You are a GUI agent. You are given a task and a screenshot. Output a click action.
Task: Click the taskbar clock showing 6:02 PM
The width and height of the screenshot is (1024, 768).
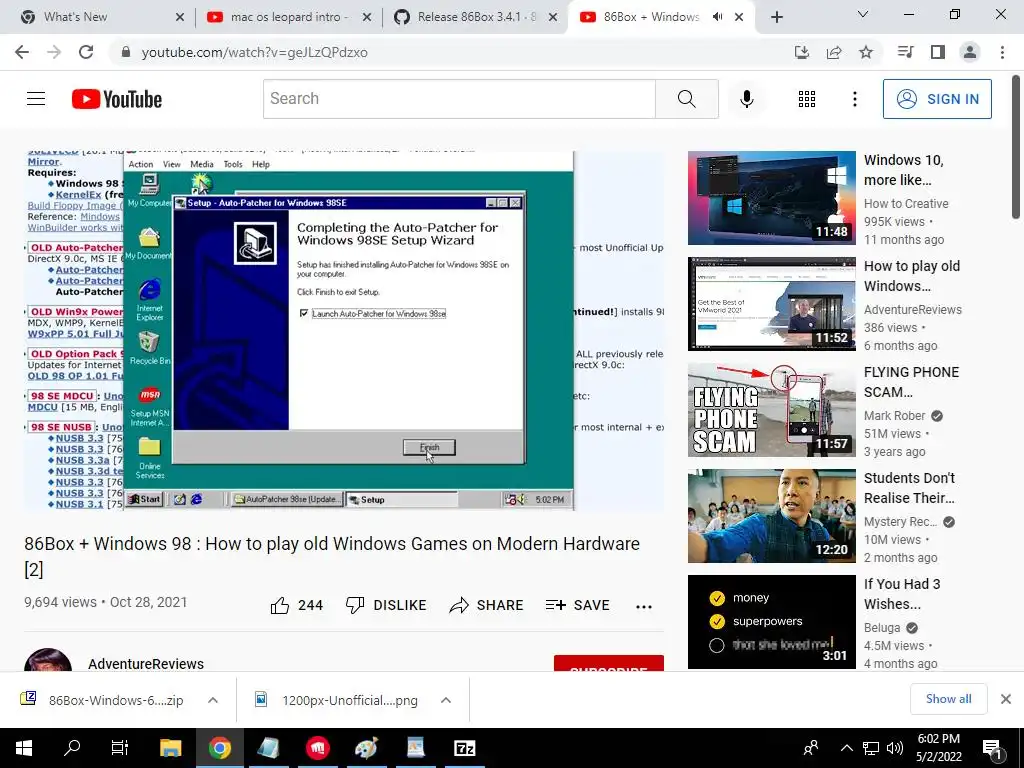pyautogui.click(x=938, y=748)
